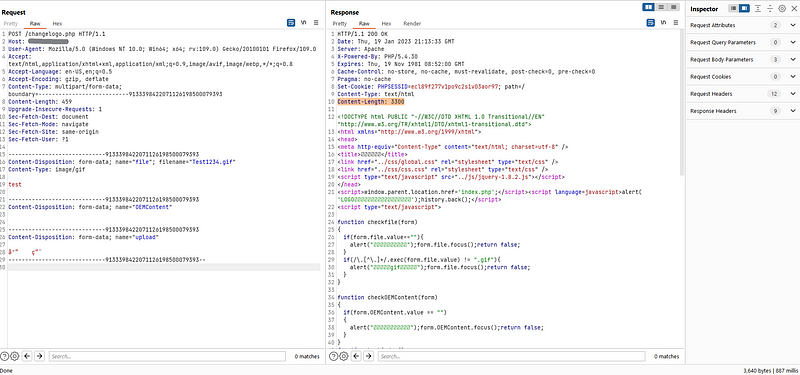Viewport: 800px width, 375px height.
Task: Expand Request Body Parameters section
Action: pos(792,60)
